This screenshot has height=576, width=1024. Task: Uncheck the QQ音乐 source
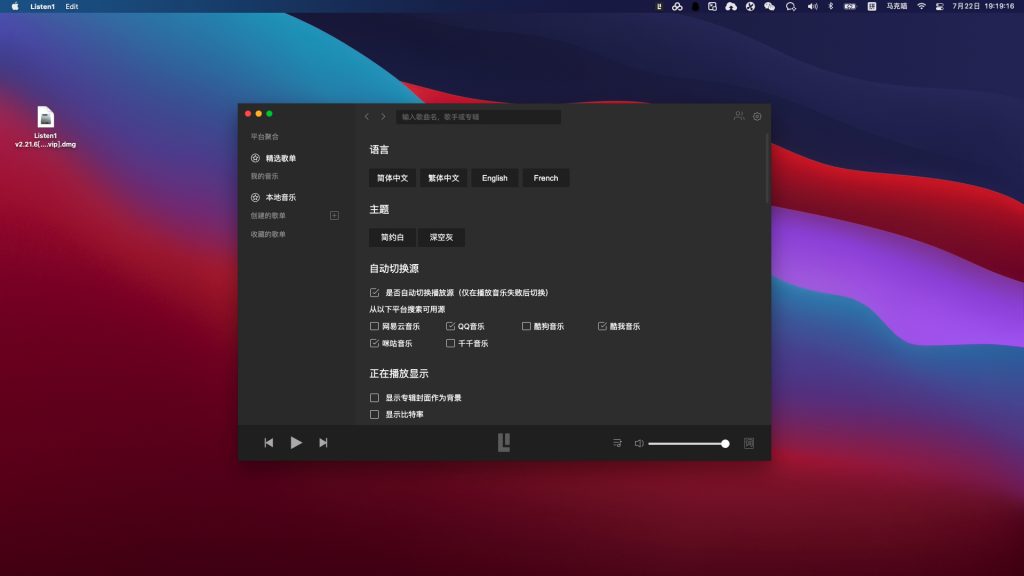coord(449,325)
